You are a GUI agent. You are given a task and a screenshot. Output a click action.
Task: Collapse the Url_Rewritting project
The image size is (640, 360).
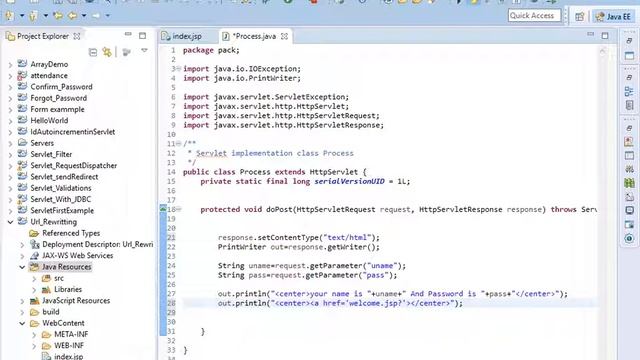point(10,222)
